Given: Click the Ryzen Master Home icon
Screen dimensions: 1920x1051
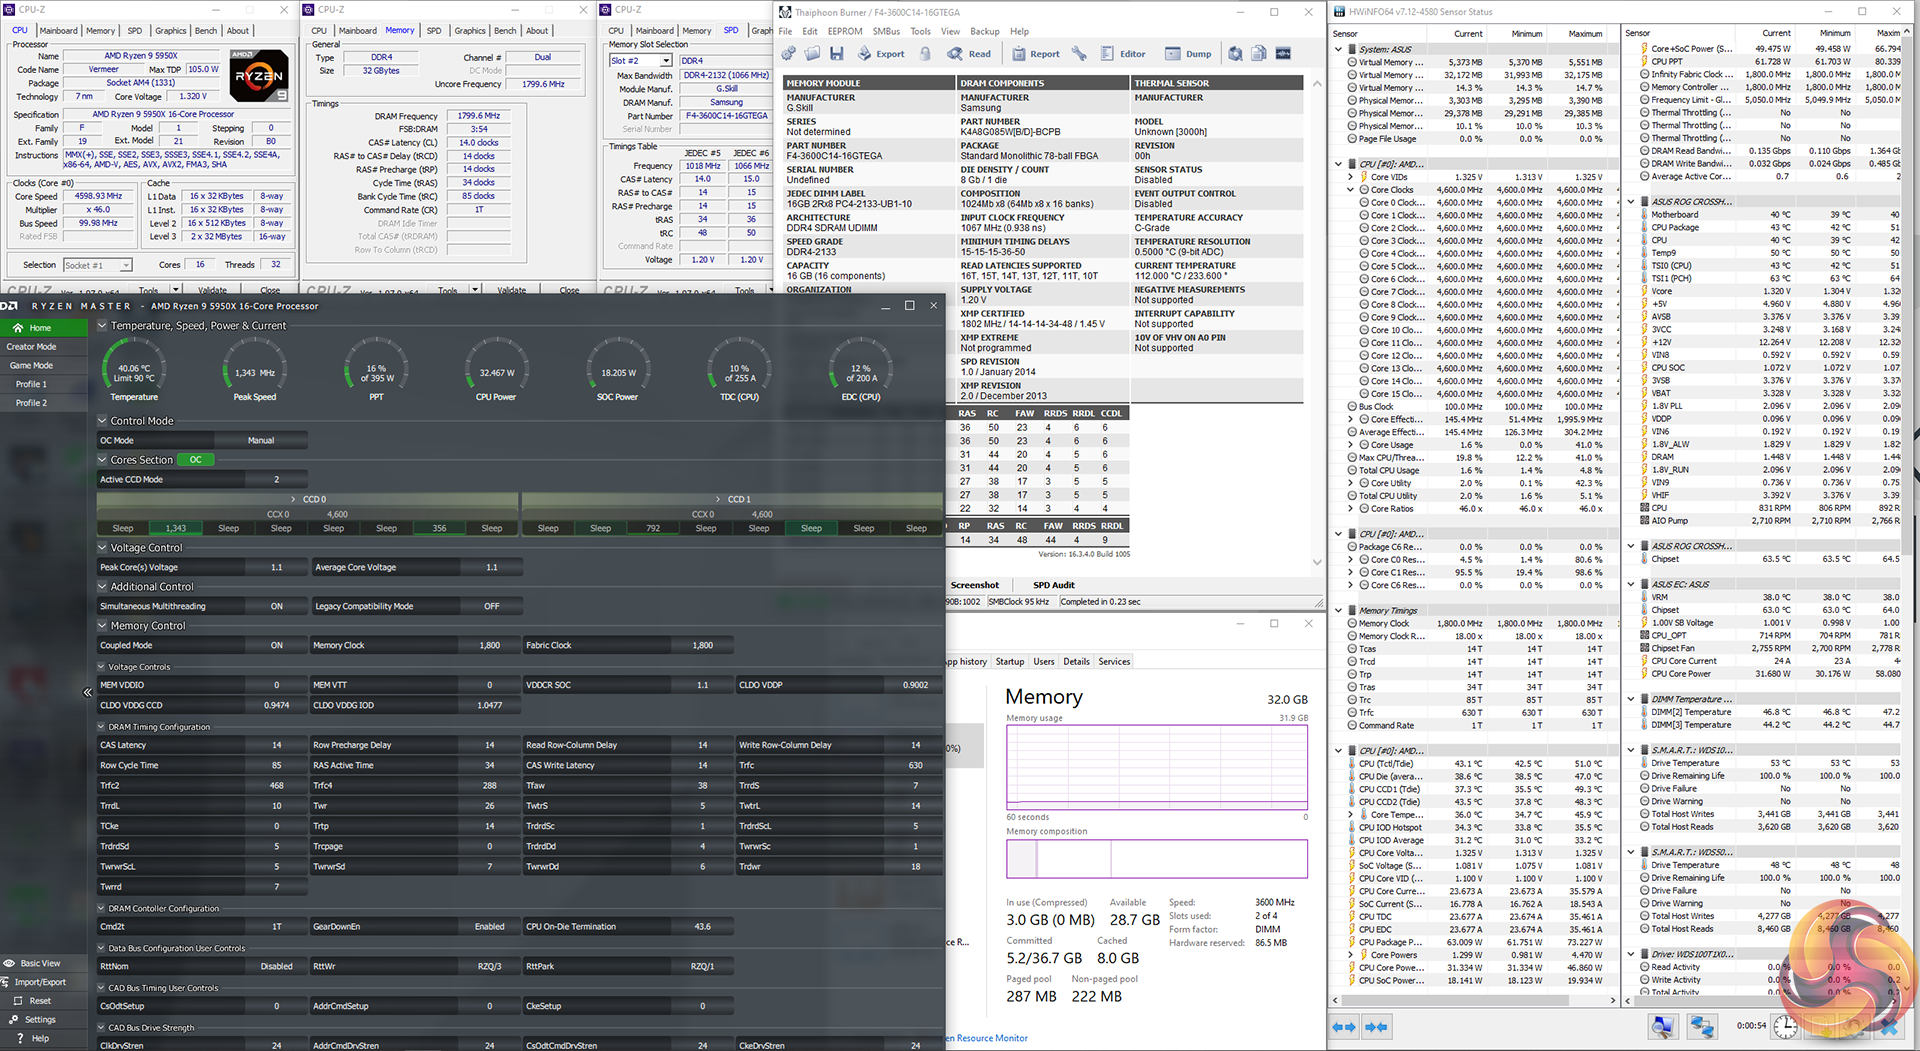Looking at the screenshot, I should click(x=18, y=328).
